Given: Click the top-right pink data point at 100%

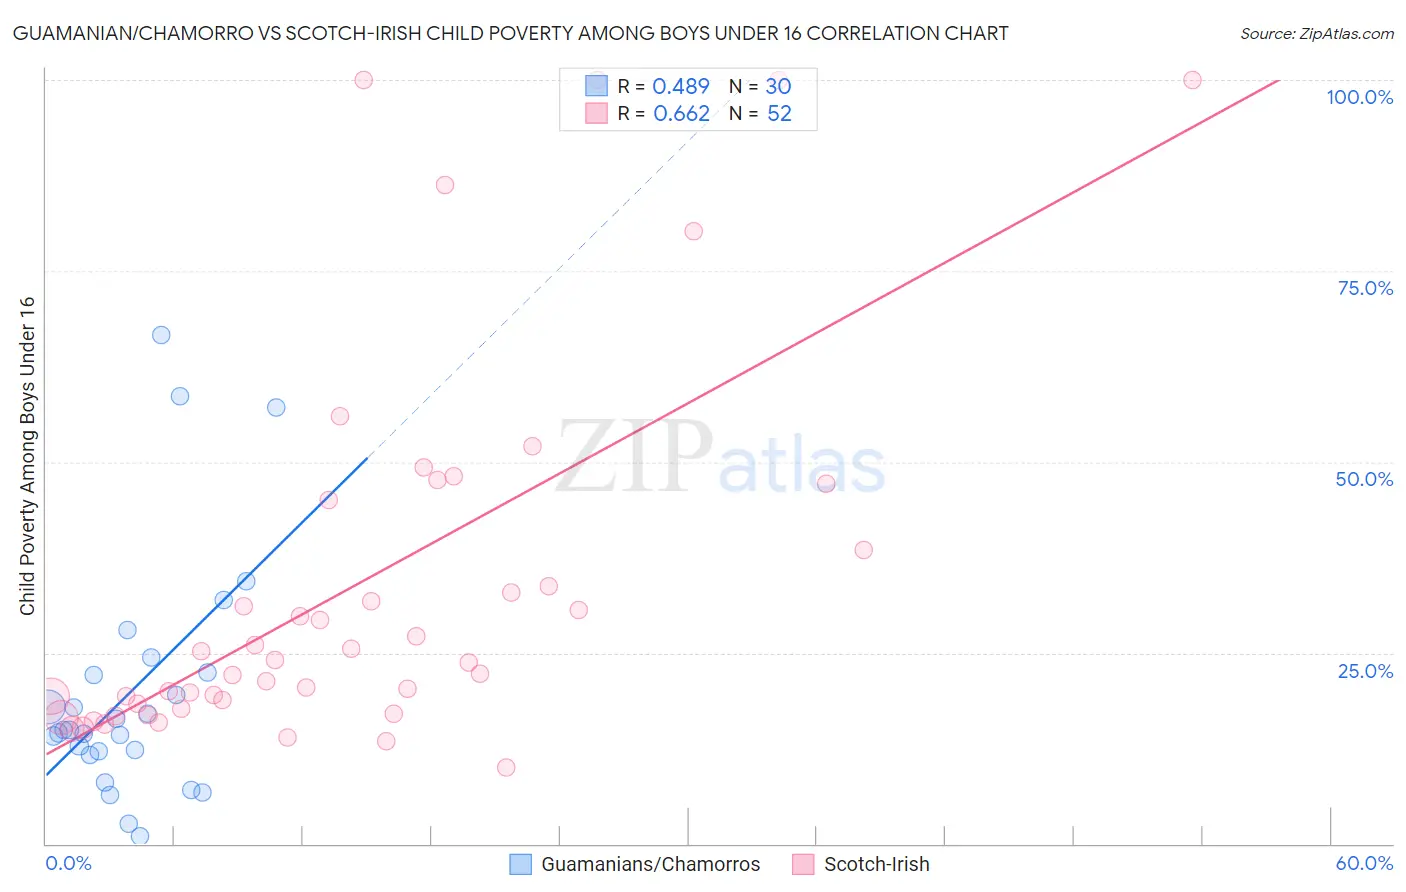Looking at the screenshot, I should 1192,80.
